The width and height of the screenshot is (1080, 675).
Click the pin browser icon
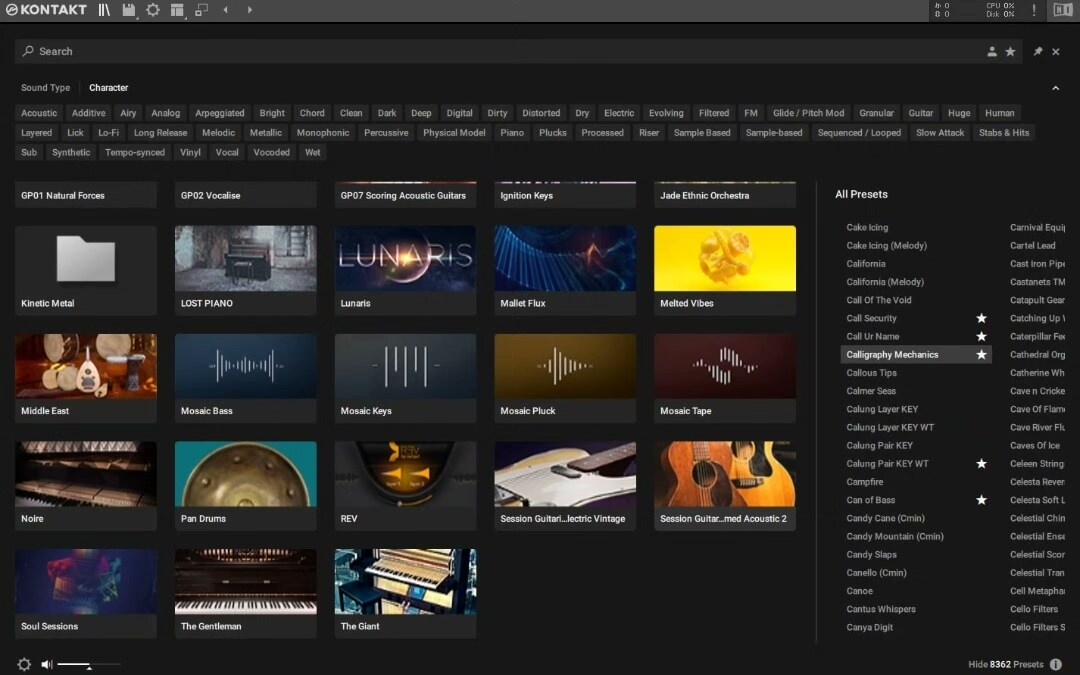[1037, 51]
